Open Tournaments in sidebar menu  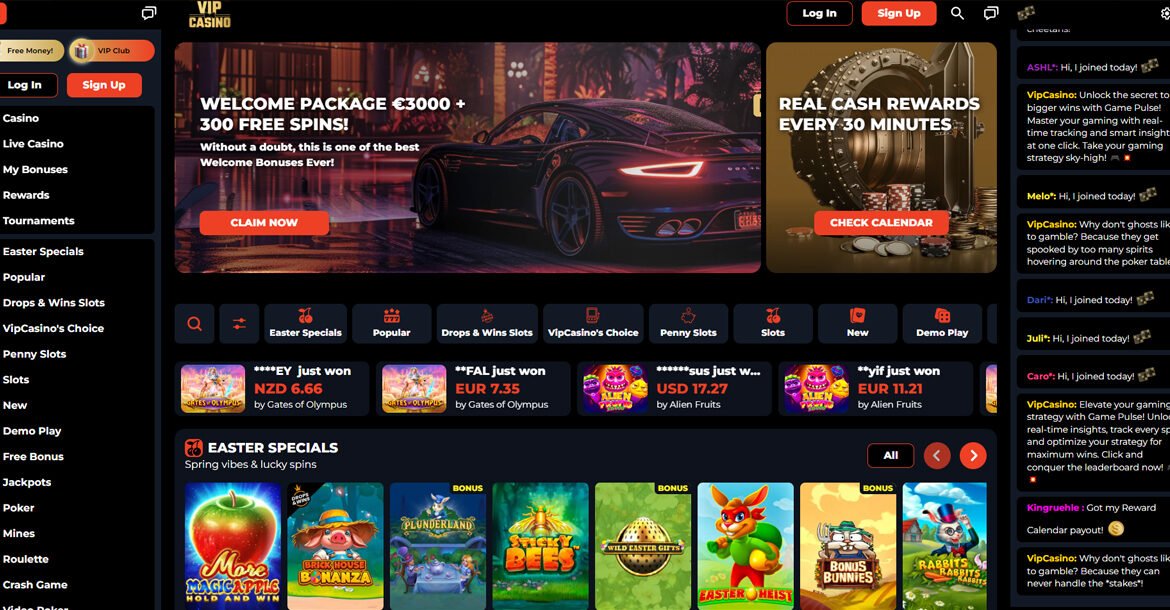(39, 221)
